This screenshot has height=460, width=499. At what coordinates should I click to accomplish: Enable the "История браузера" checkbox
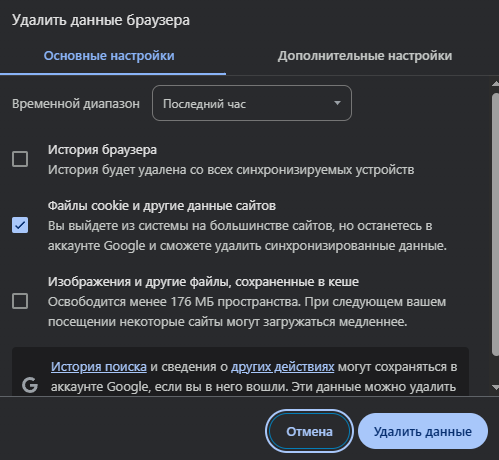pyautogui.click(x=20, y=159)
